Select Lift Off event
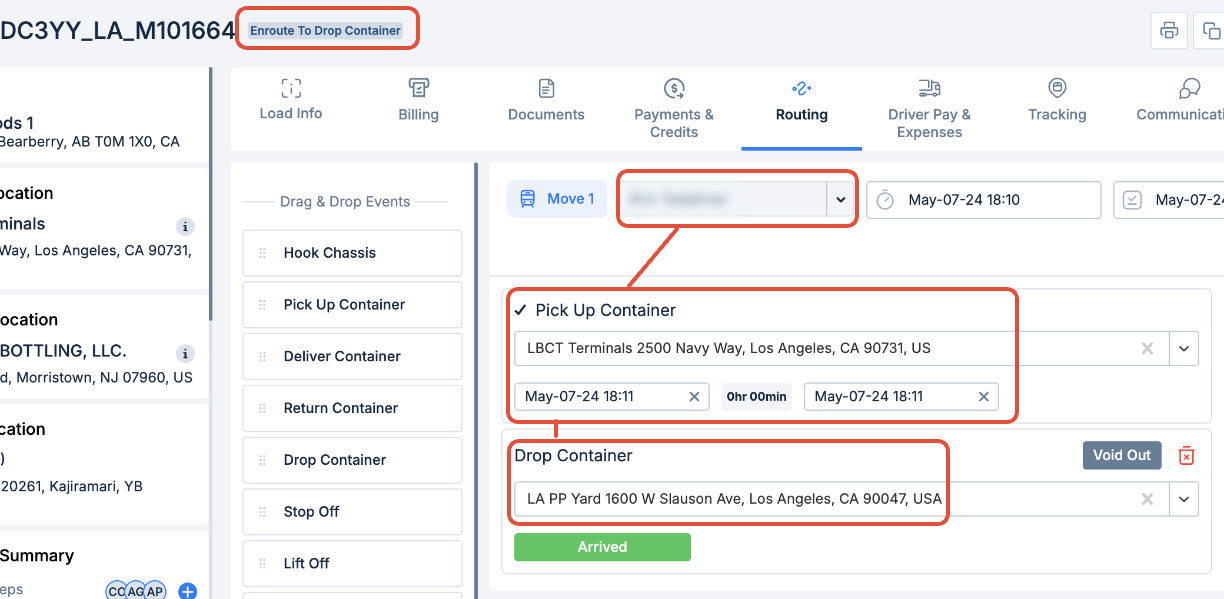1224x599 pixels. point(352,564)
